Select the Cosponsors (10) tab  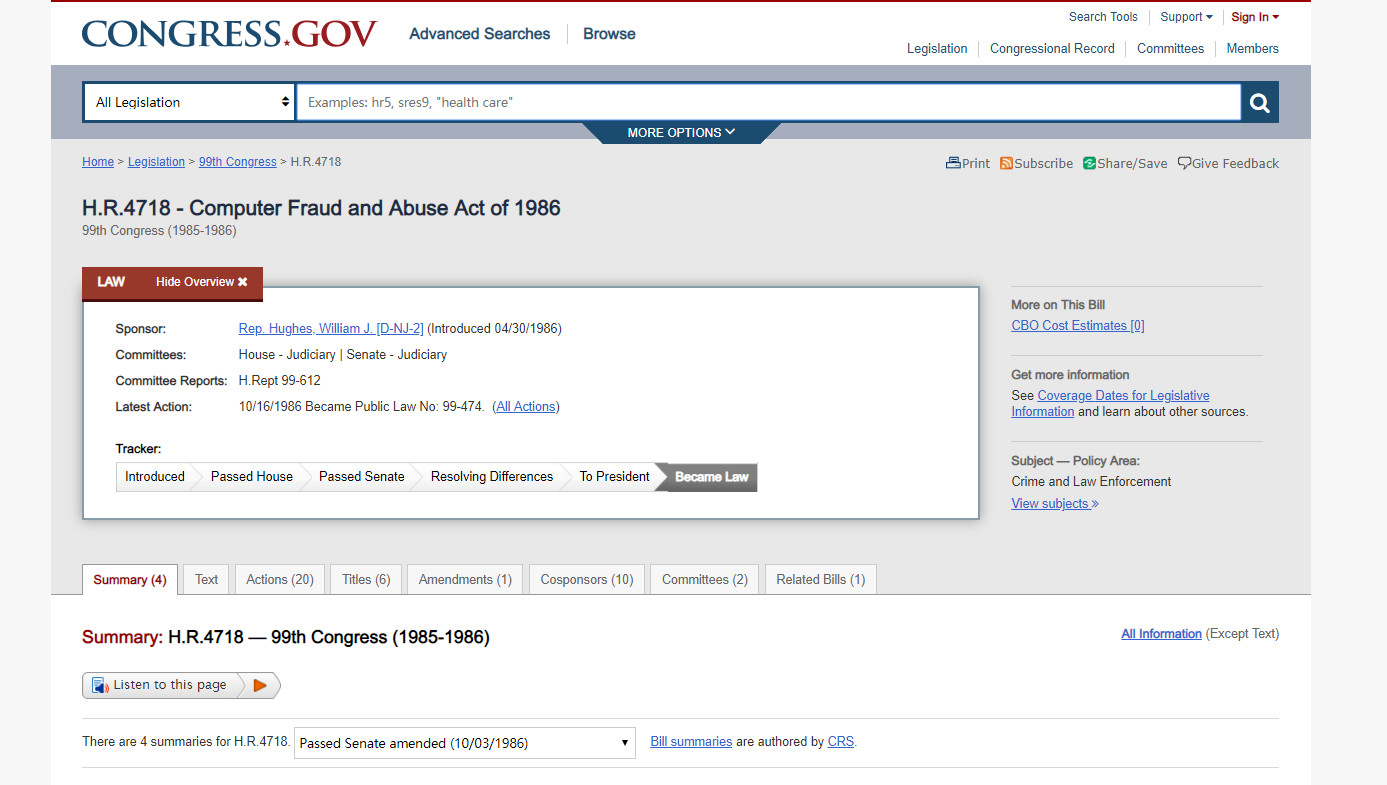[x=587, y=580]
